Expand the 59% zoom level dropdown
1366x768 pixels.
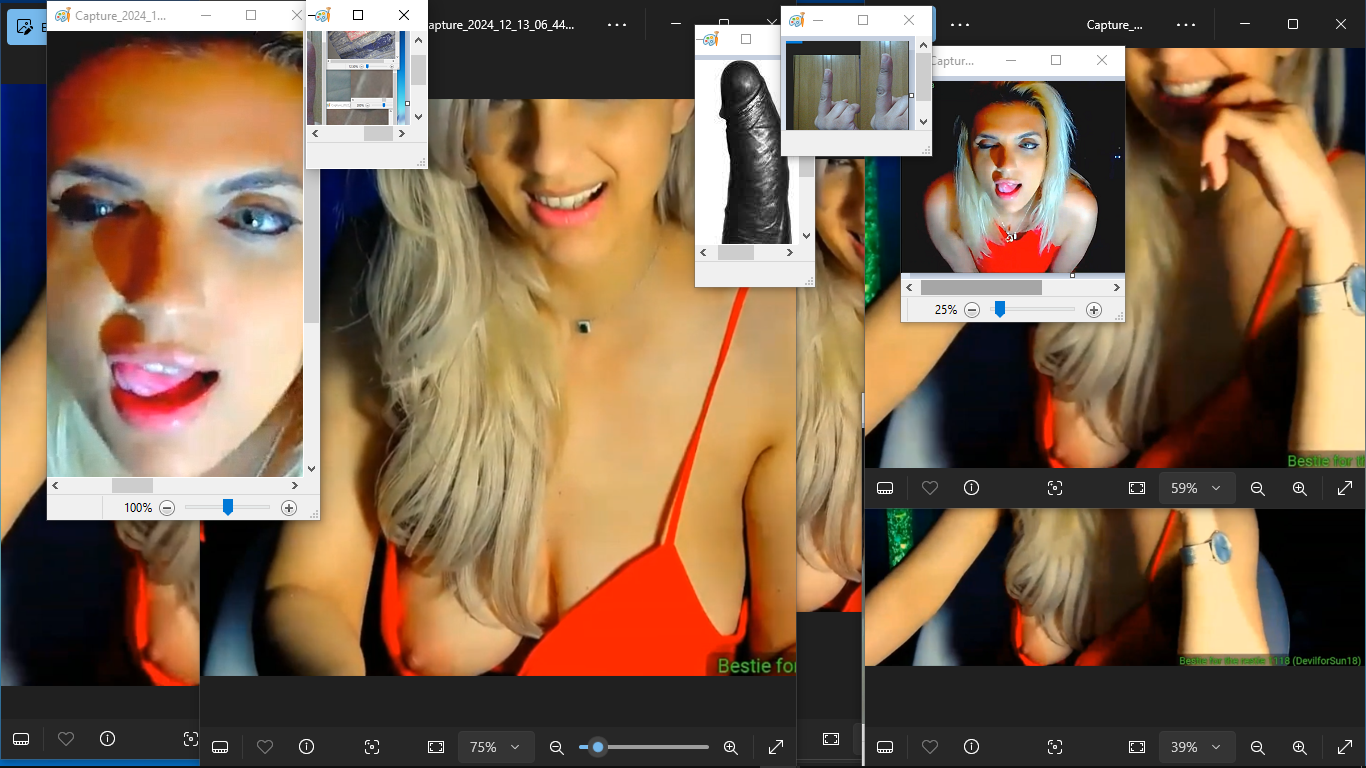pos(1196,488)
